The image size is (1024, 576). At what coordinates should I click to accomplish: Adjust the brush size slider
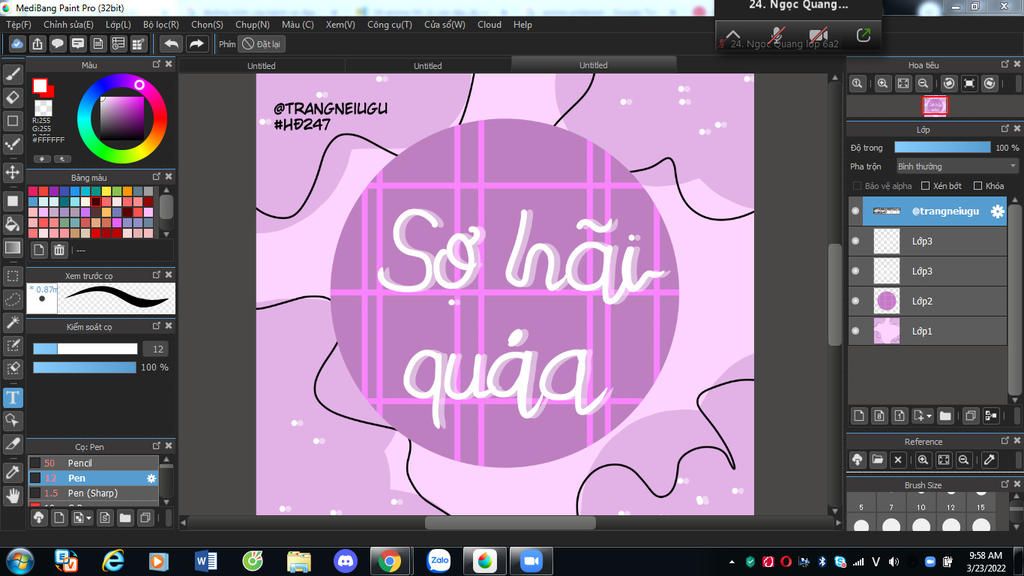(85, 349)
